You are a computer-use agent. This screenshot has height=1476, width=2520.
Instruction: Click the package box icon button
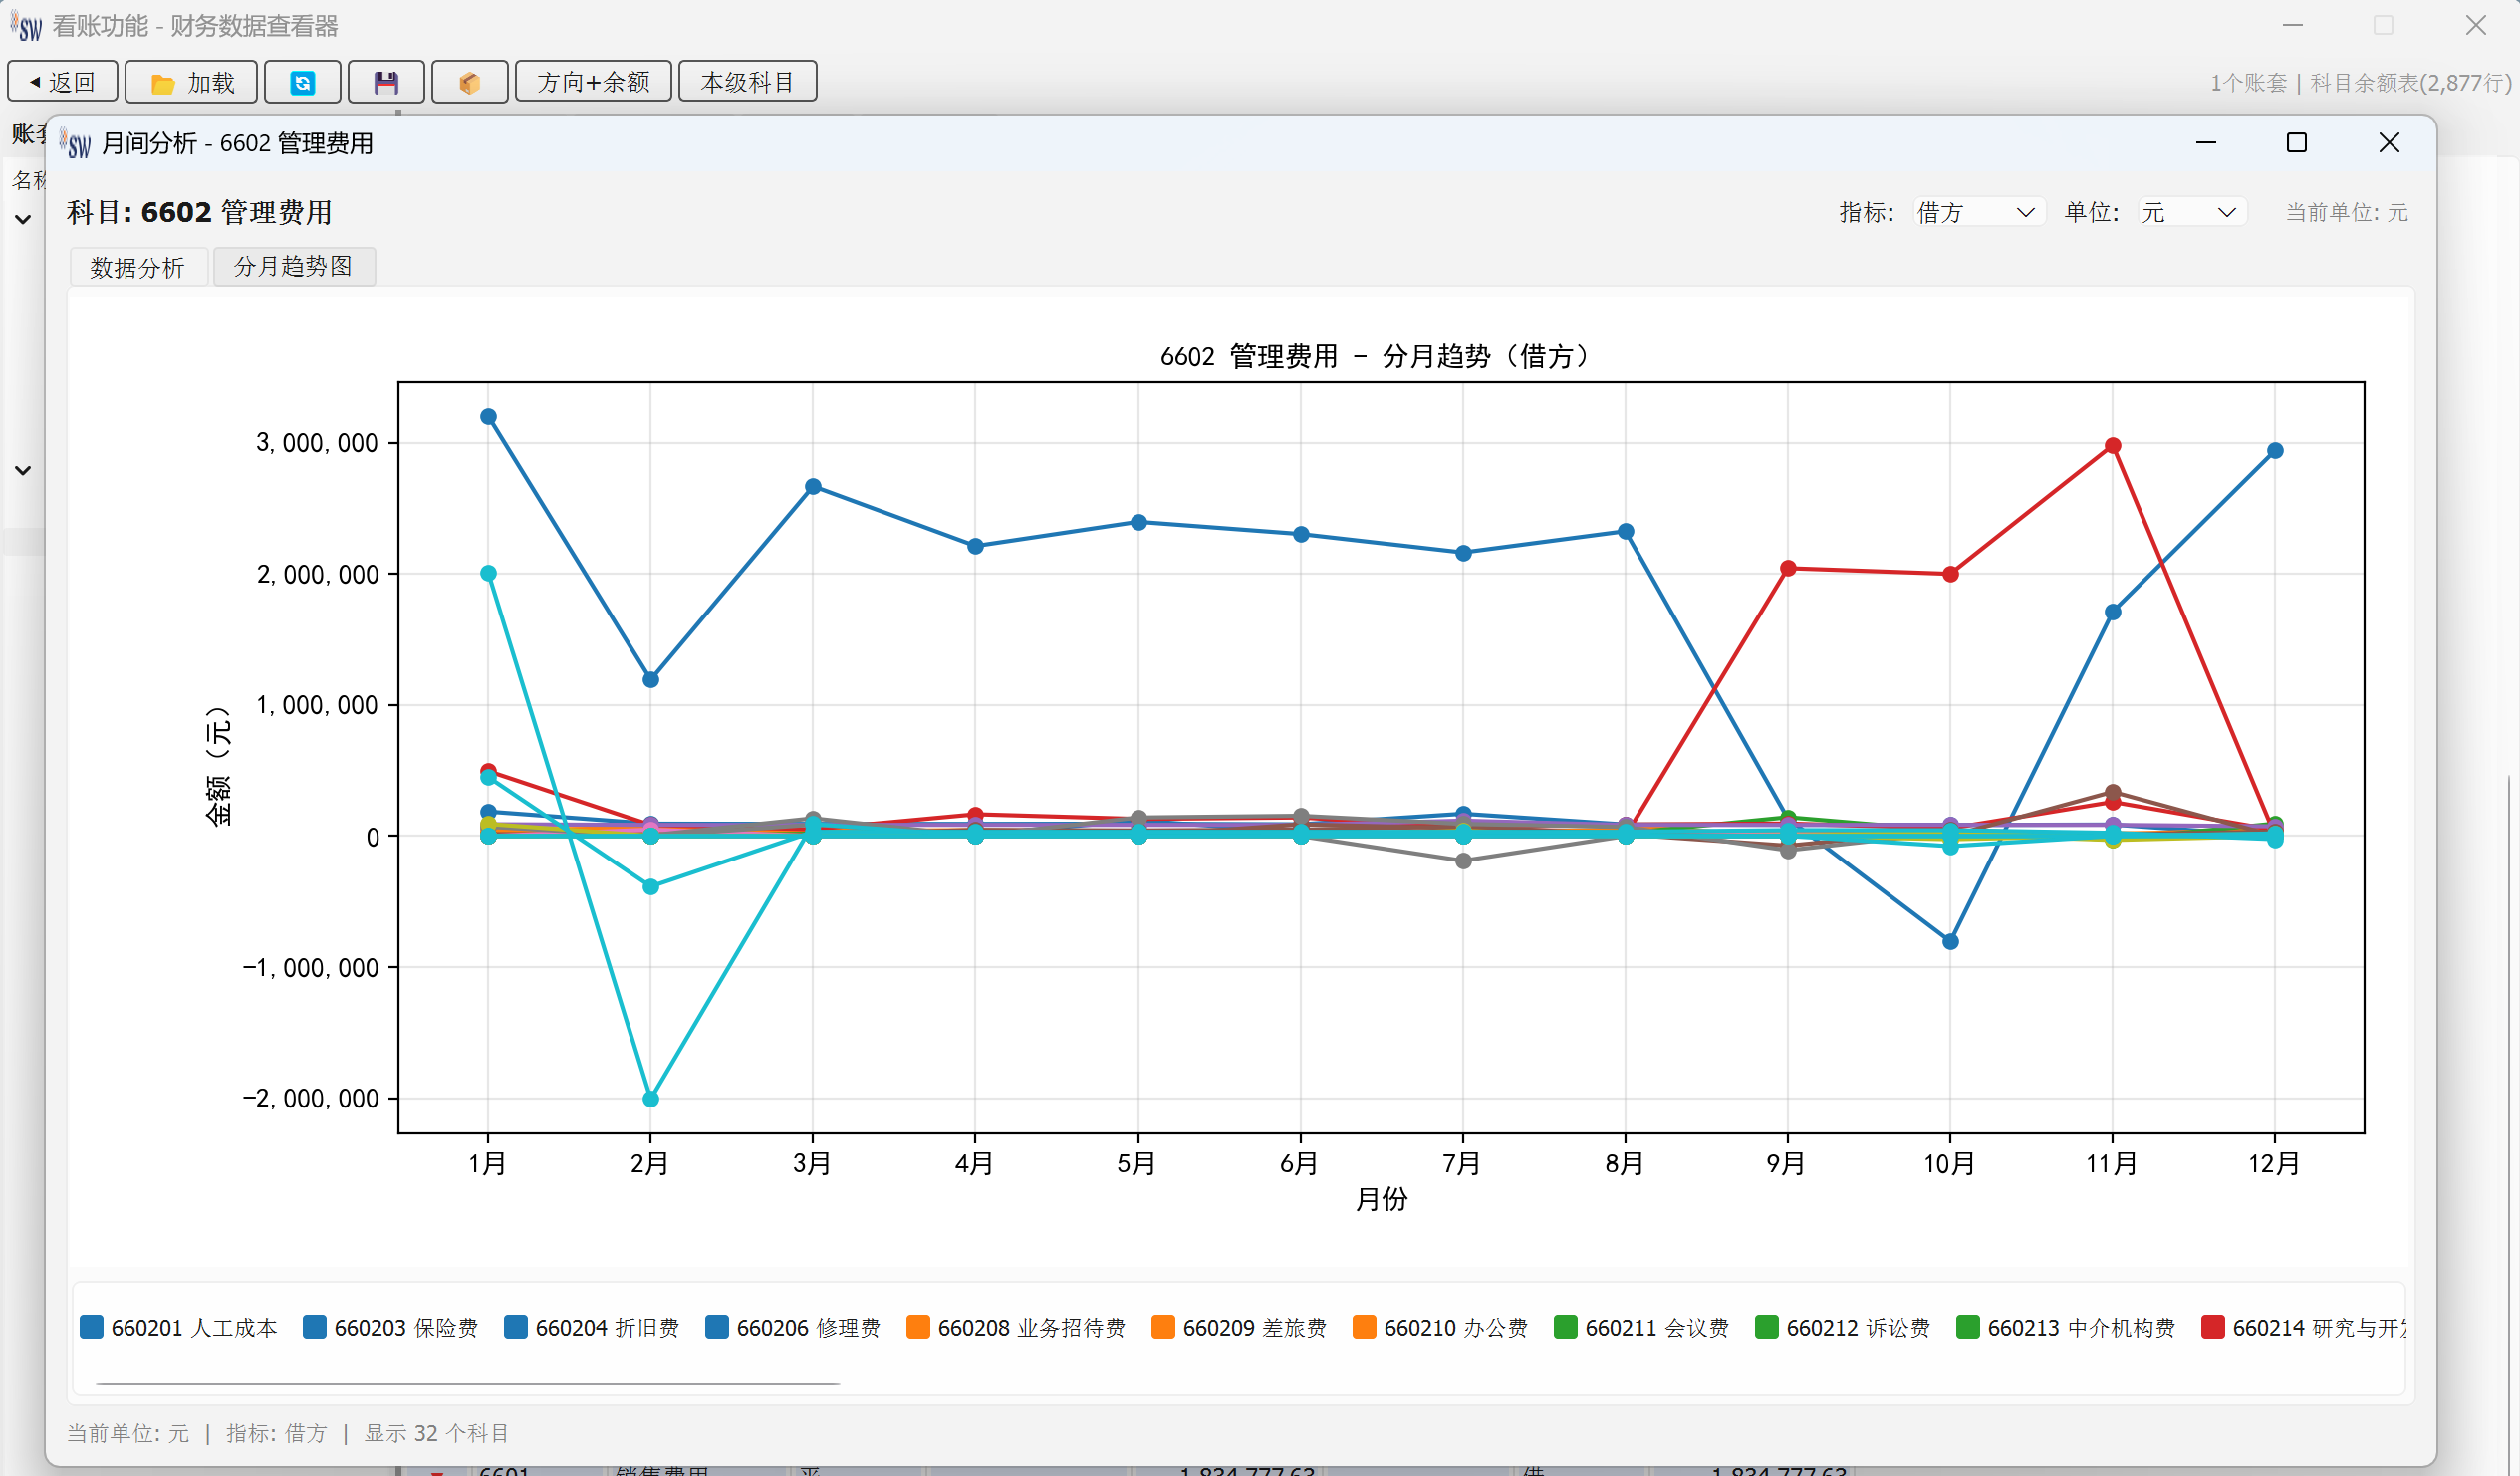click(469, 82)
